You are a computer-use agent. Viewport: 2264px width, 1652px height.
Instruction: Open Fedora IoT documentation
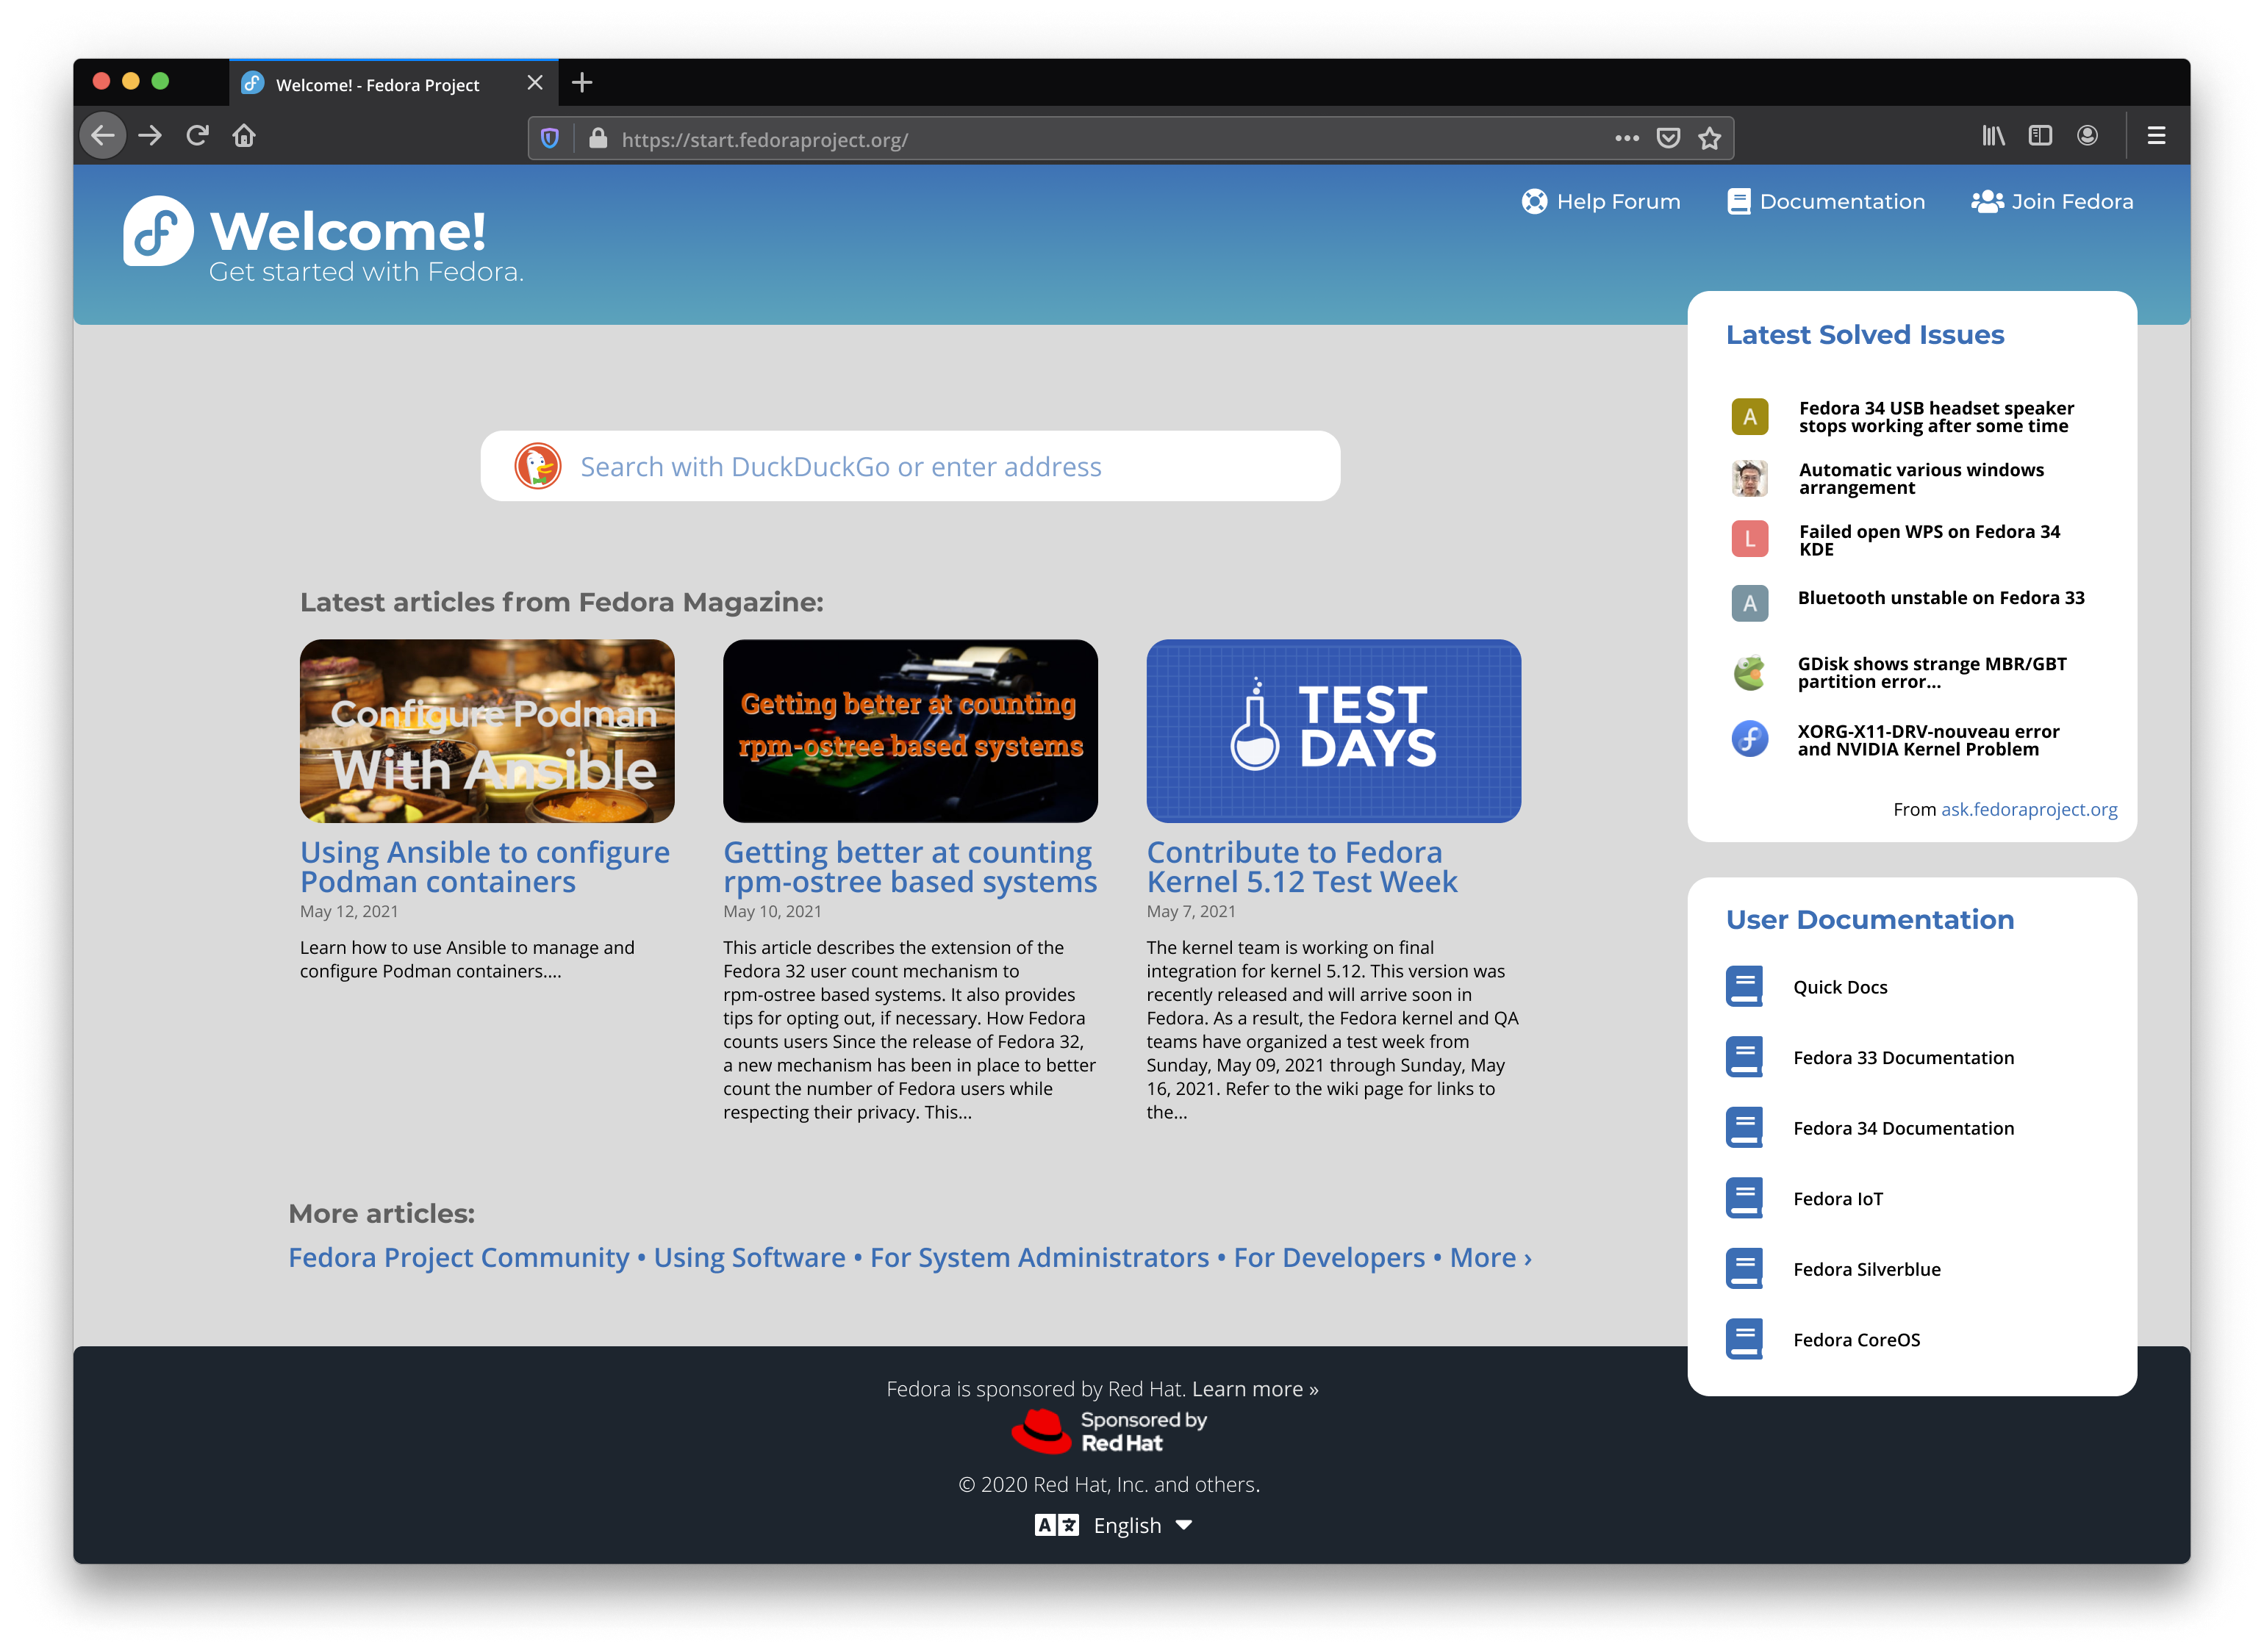point(1838,1199)
